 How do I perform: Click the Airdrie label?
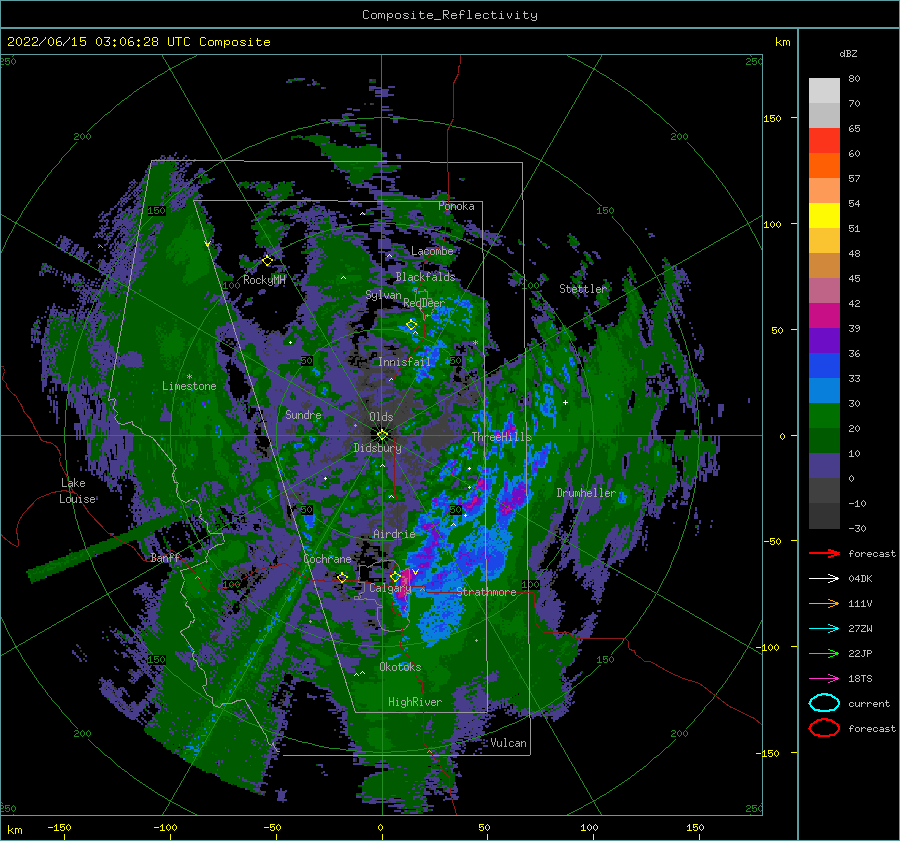tap(394, 534)
